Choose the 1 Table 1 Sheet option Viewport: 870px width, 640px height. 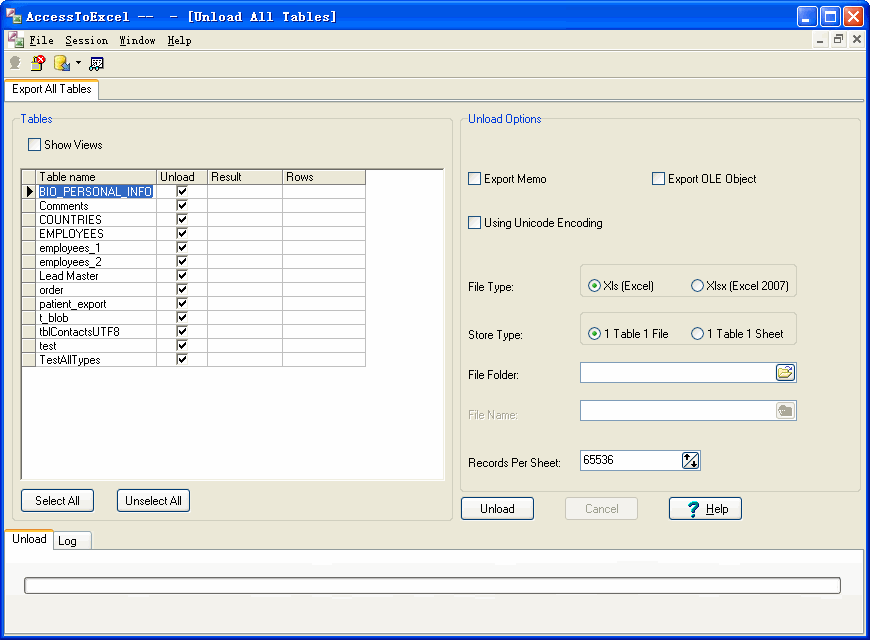(x=697, y=334)
